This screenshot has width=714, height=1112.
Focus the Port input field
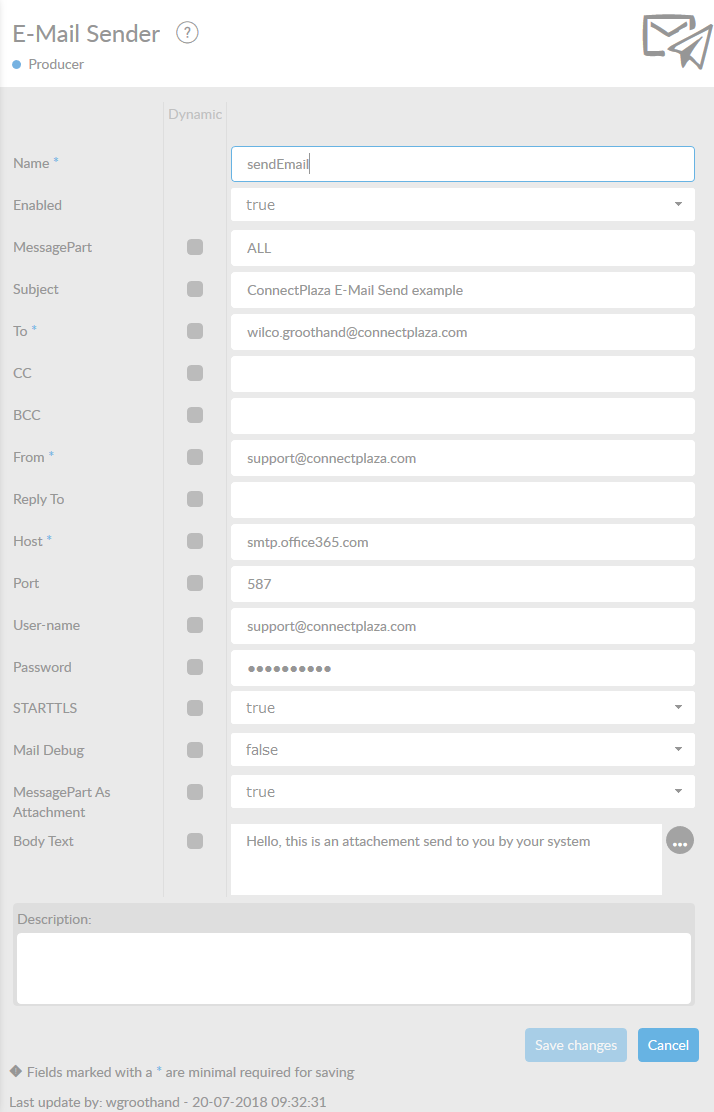click(462, 584)
